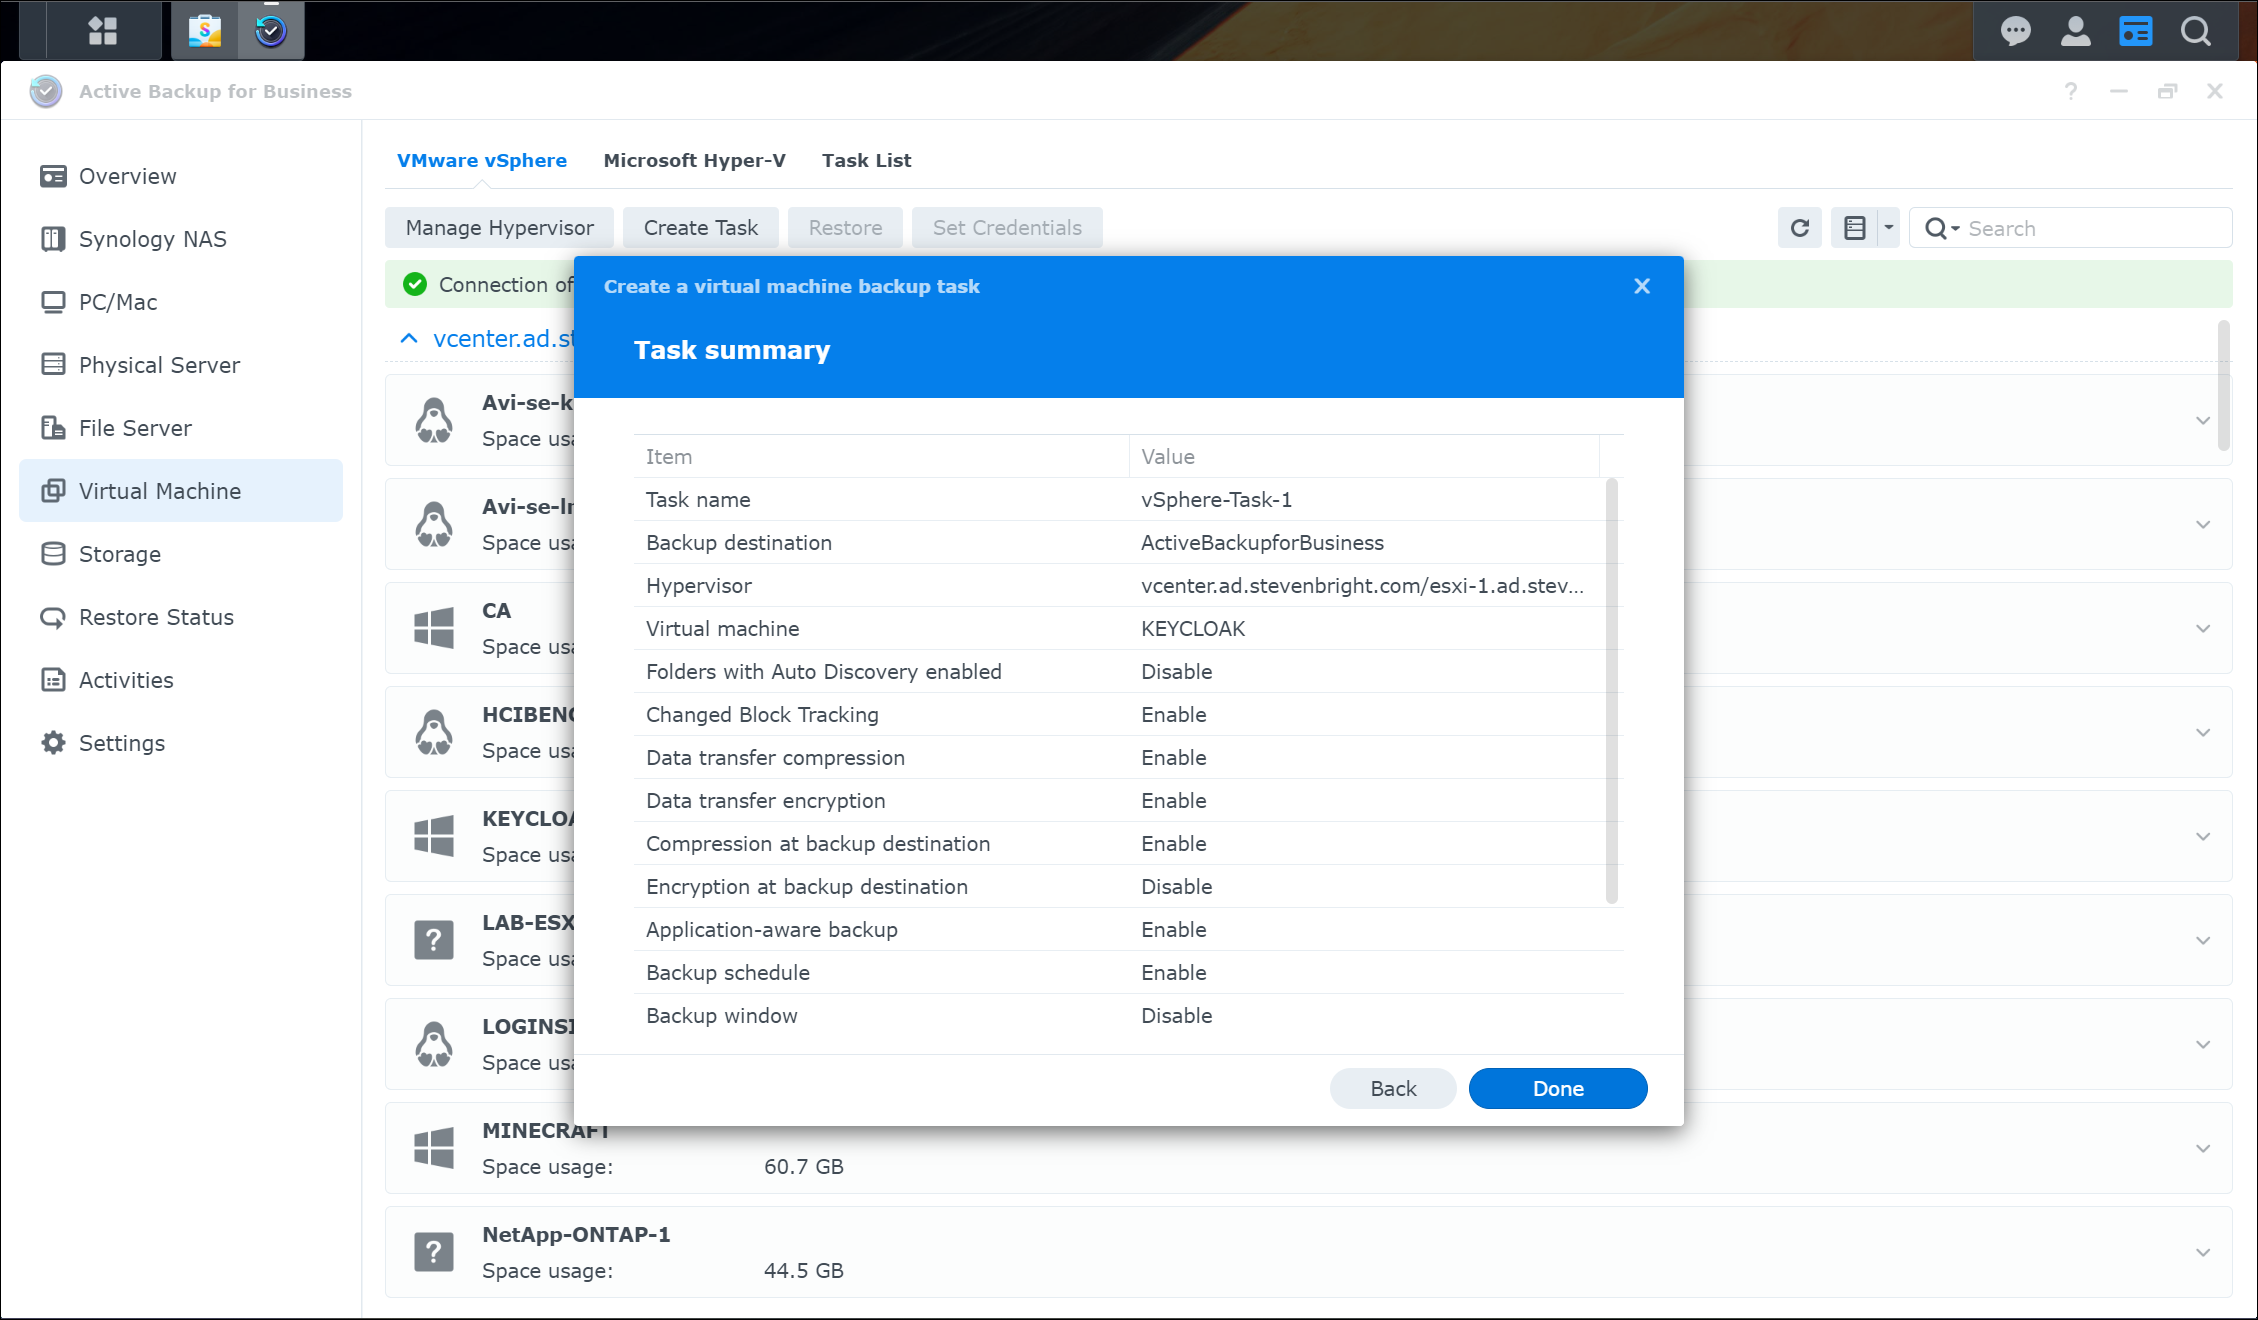Image resolution: width=2258 pixels, height=1320 pixels.
Task: Open Settings in the sidebar
Action: pyautogui.click(x=121, y=743)
